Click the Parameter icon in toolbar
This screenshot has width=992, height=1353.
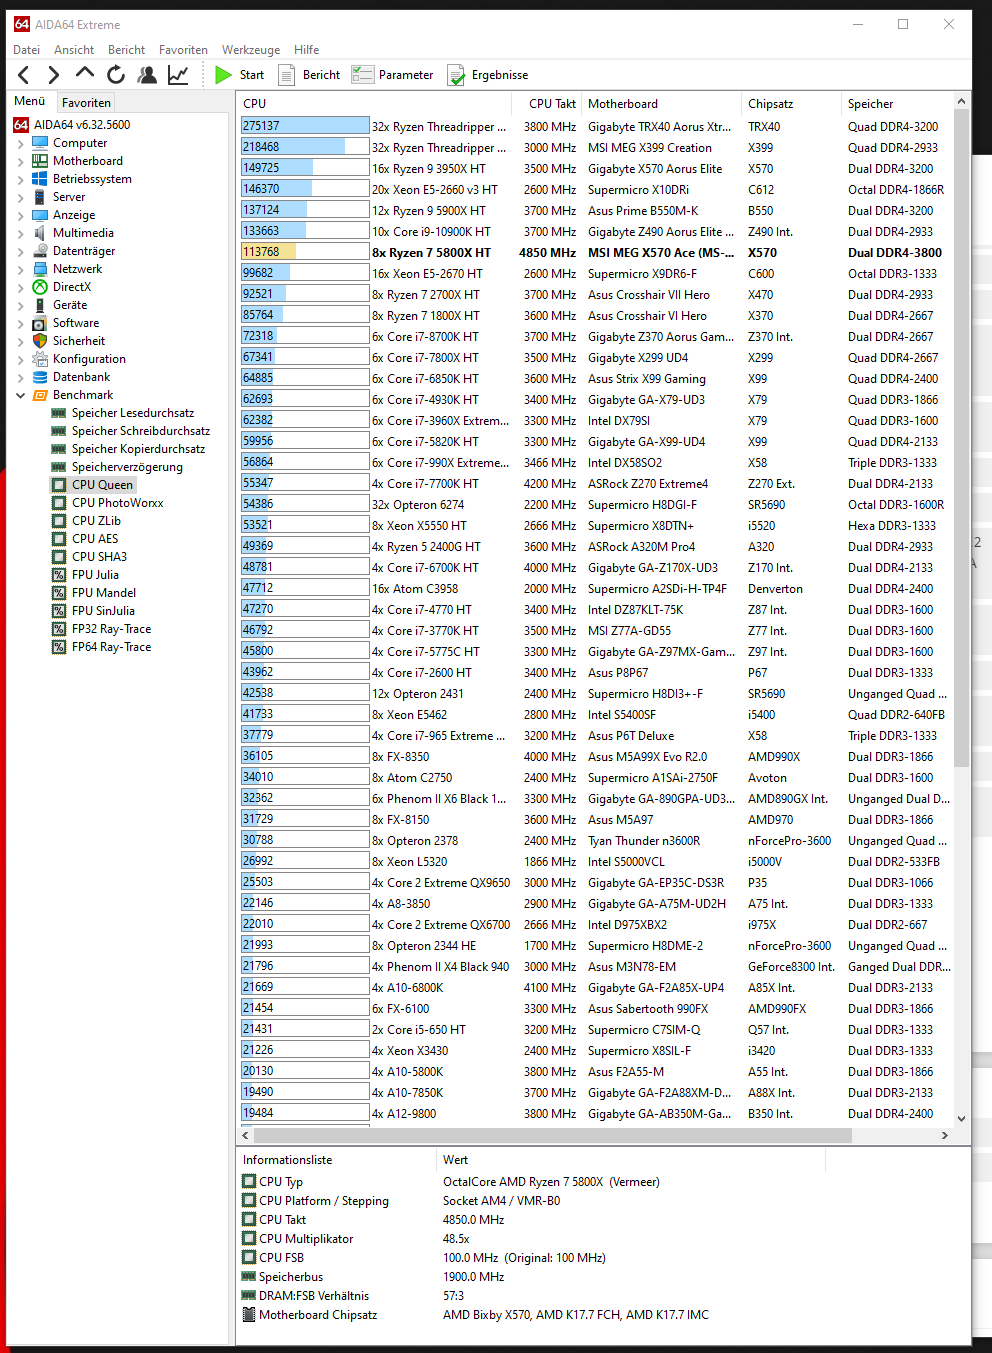[x=362, y=75]
